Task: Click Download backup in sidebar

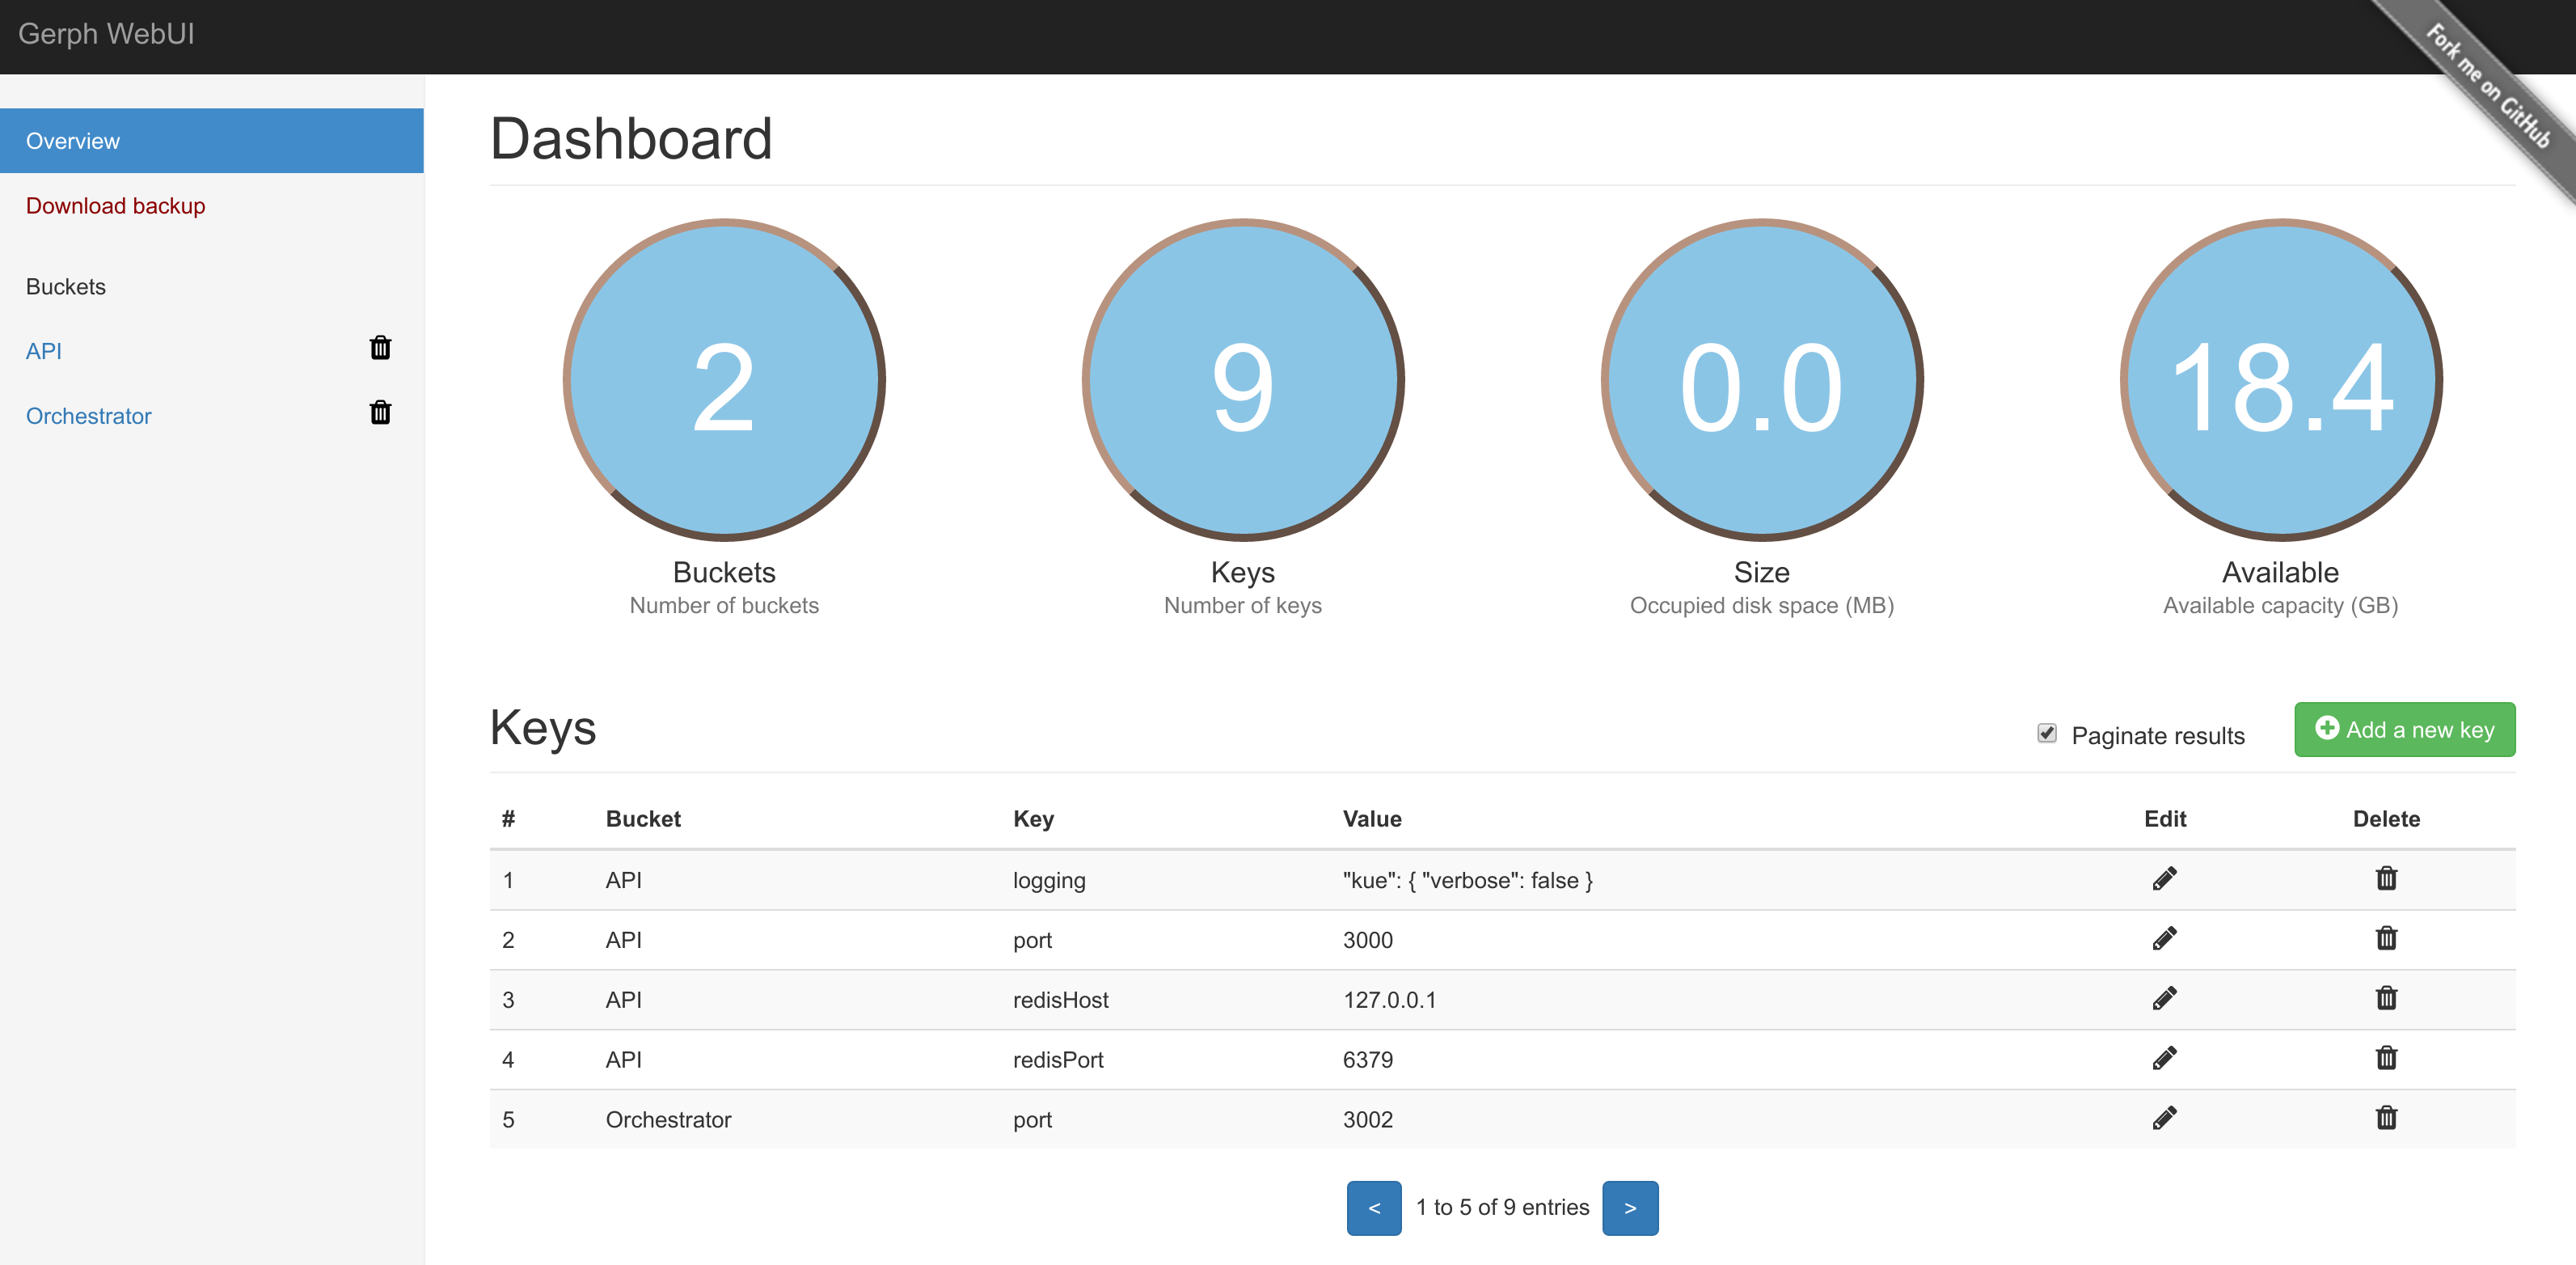Action: point(116,206)
